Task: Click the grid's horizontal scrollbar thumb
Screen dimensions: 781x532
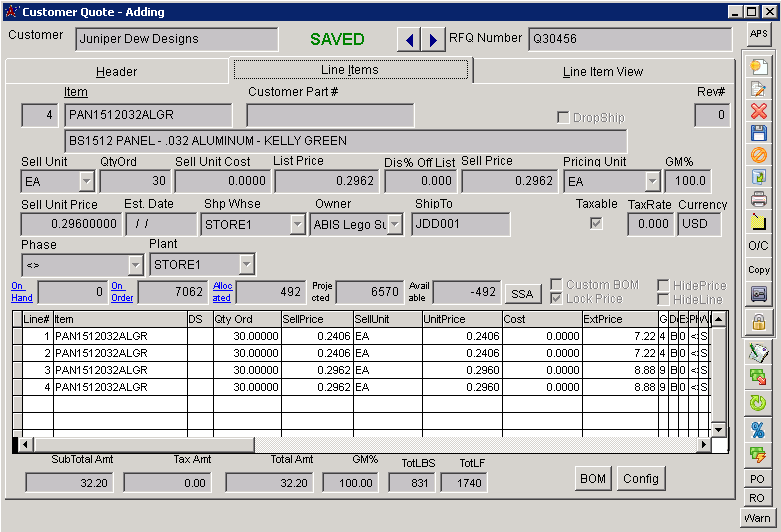Action: click(x=144, y=444)
